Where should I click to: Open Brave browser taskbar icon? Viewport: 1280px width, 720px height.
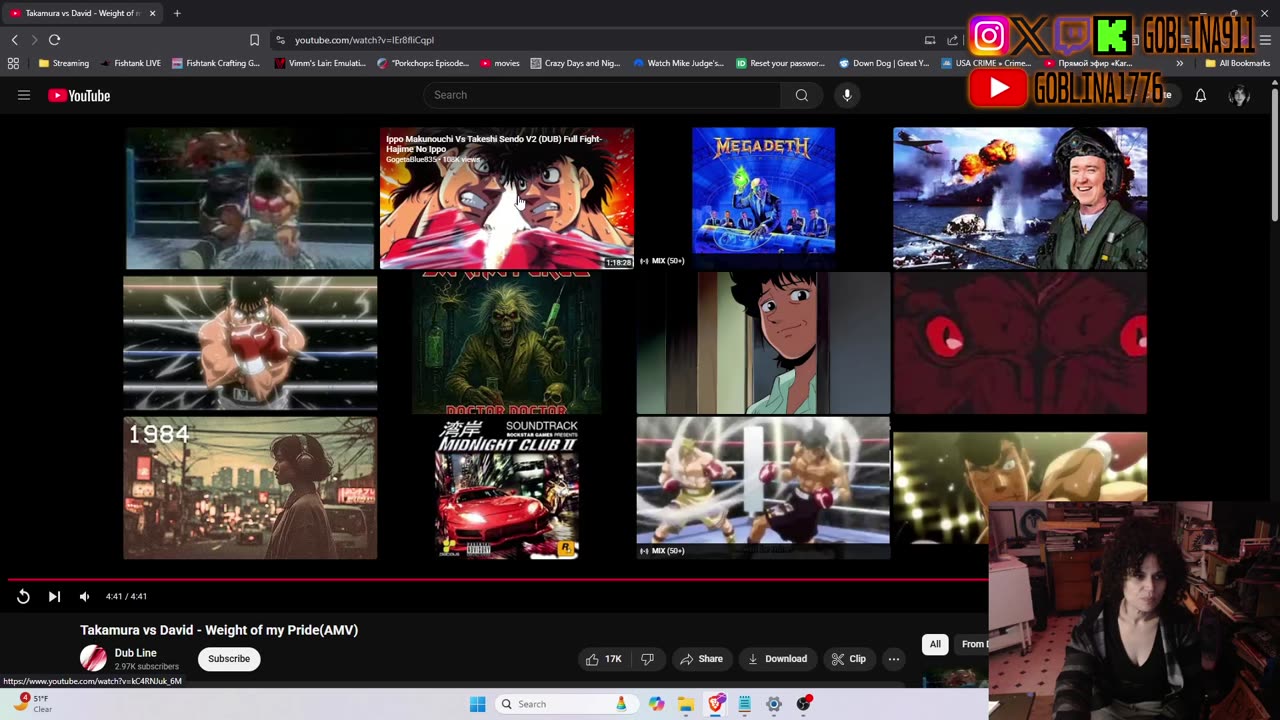pyautogui.click(x=716, y=704)
